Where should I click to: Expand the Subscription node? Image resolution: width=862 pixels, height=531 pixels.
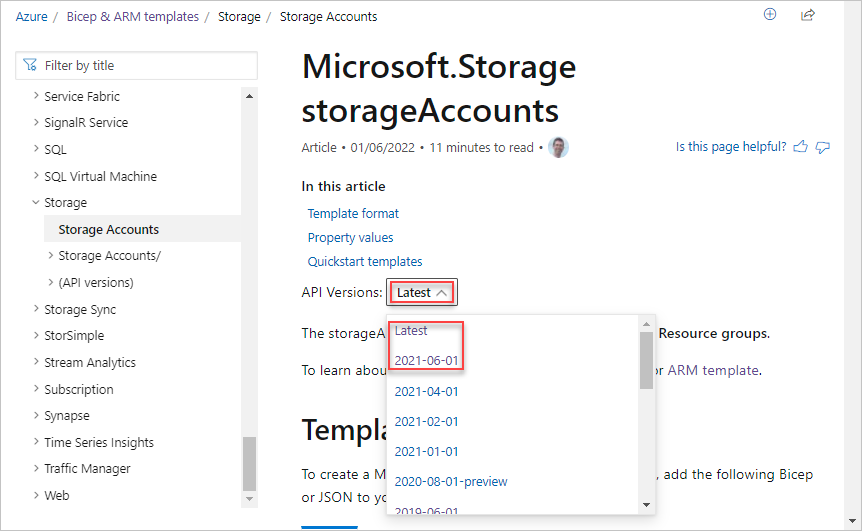click(x=36, y=389)
